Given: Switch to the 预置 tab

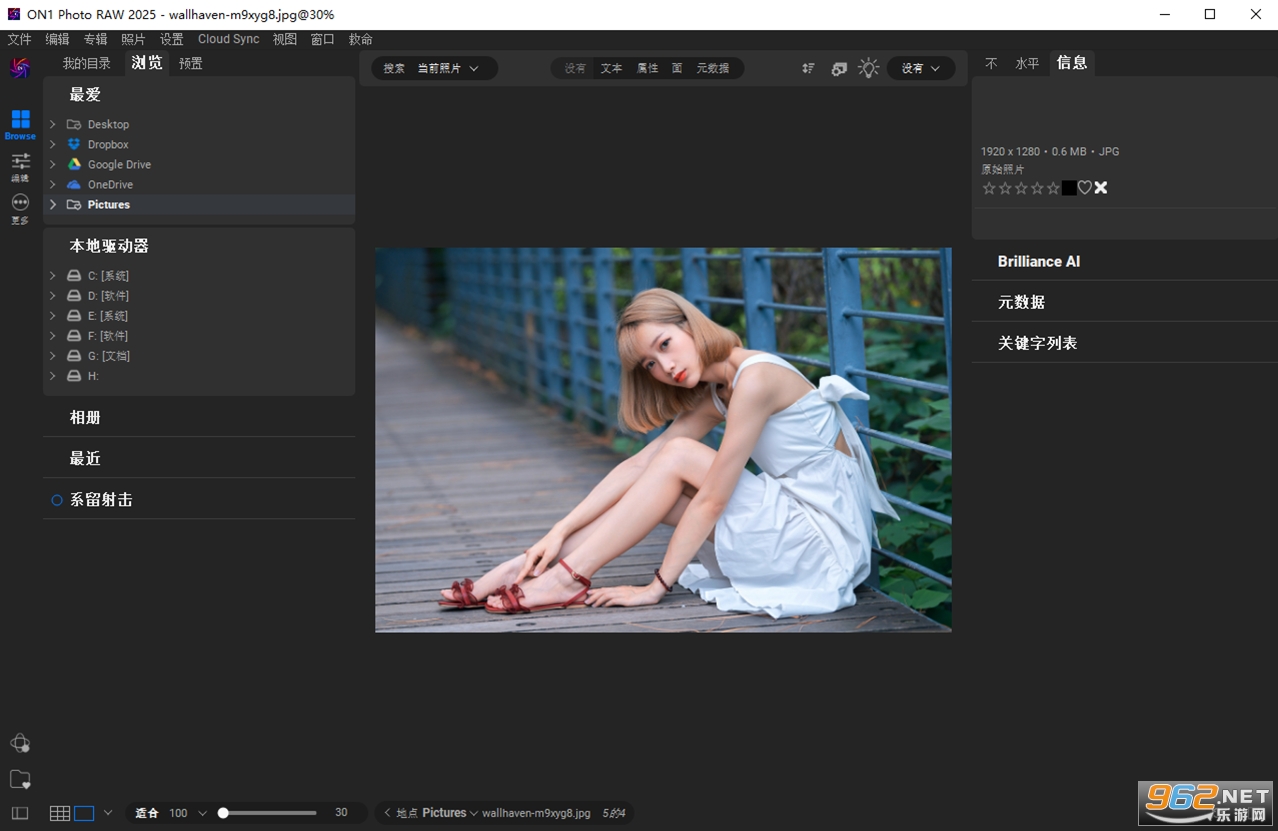Looking at the screenshot, I should tap(191, 63).
